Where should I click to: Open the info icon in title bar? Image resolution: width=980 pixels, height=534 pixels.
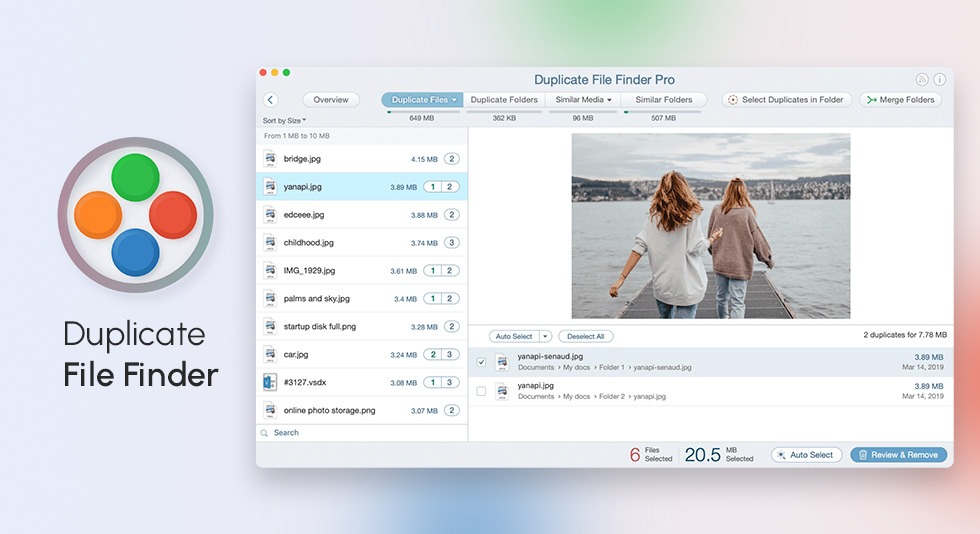939,79
